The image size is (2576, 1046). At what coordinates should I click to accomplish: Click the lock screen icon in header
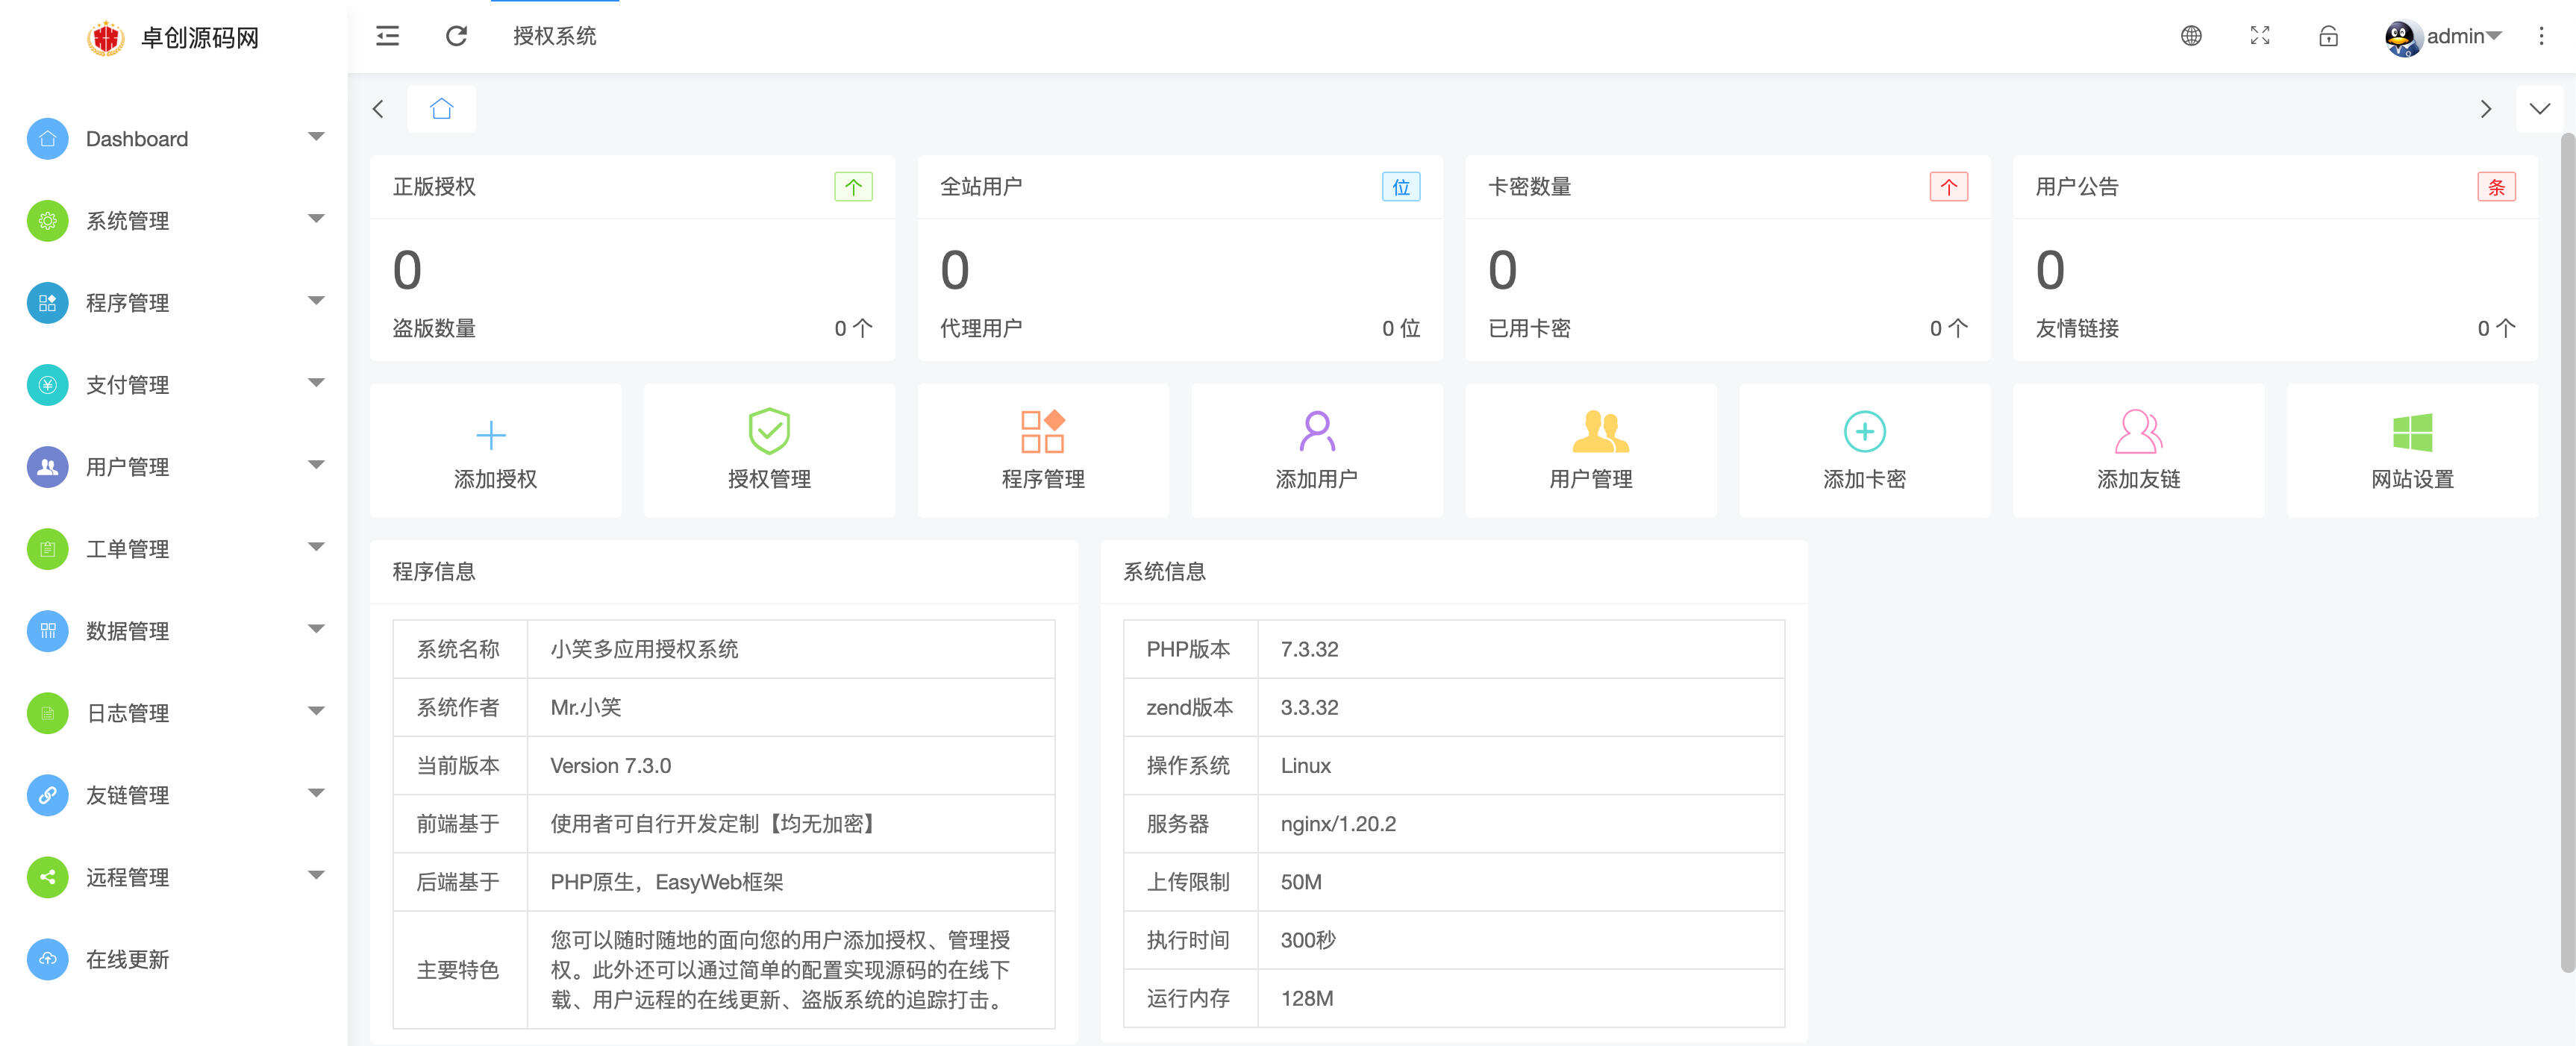[2328, 36]
